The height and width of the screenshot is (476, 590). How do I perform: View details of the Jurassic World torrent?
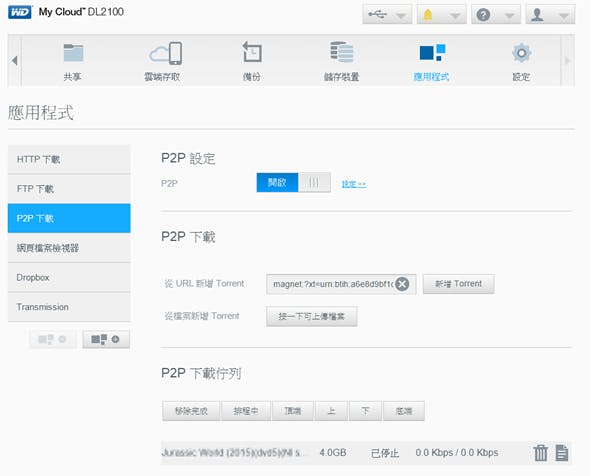(x=562, y=452)
